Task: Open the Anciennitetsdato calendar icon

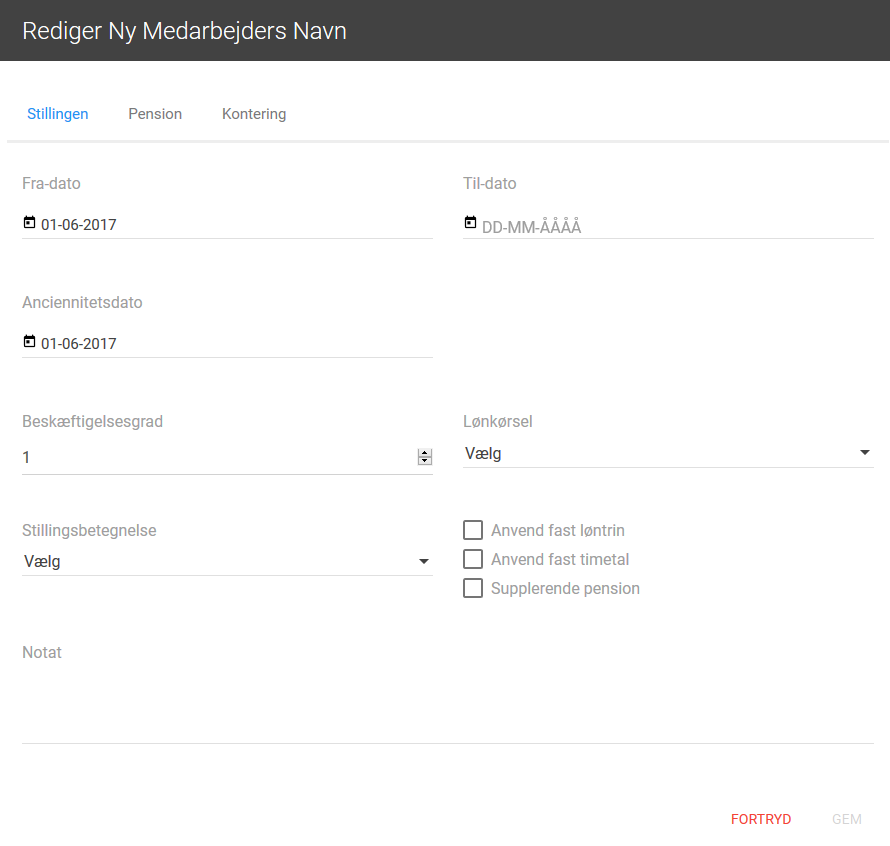Action: 29,342
